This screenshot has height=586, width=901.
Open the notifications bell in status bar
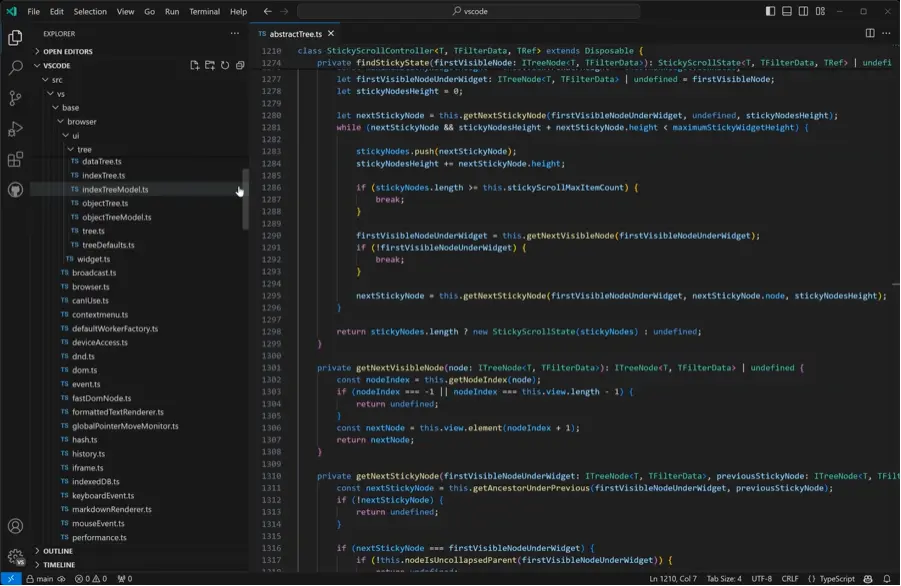click(x=887, y=579)
